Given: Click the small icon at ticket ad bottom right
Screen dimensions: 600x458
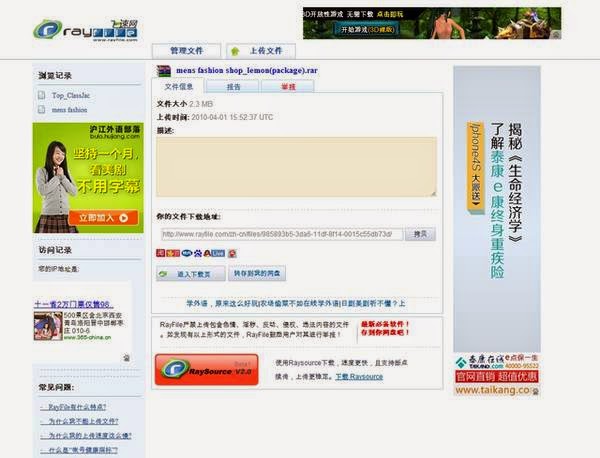Looking at the screenshot, I should (x=126, y=358).
